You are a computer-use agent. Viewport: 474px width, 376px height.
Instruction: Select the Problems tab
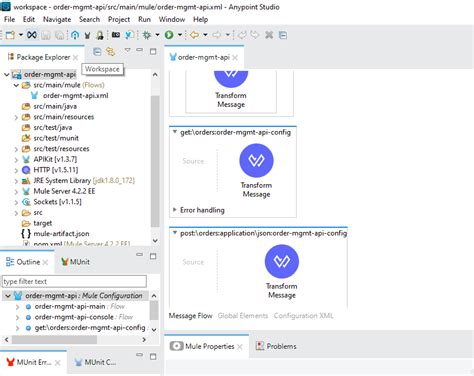[276, 346]
